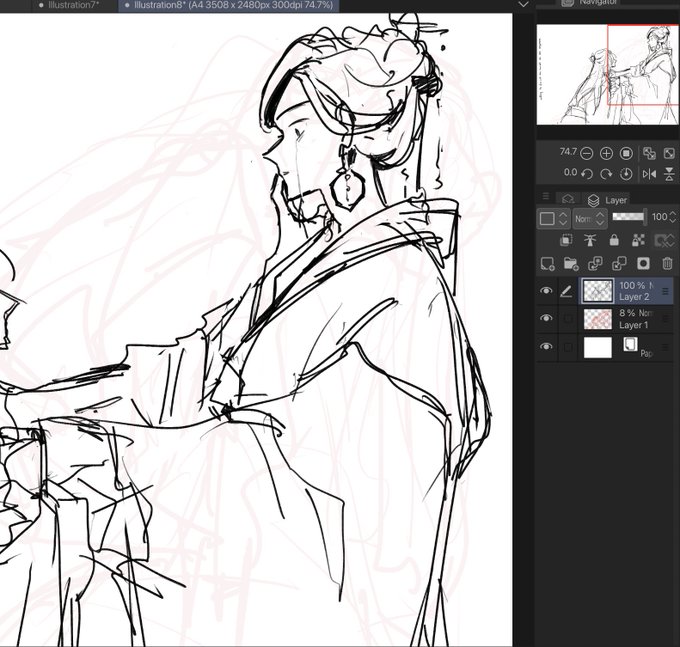The height and width of the screenshot is (647, 680).
Task: Click the Navigator panel title tab
Action: [589, 3]
